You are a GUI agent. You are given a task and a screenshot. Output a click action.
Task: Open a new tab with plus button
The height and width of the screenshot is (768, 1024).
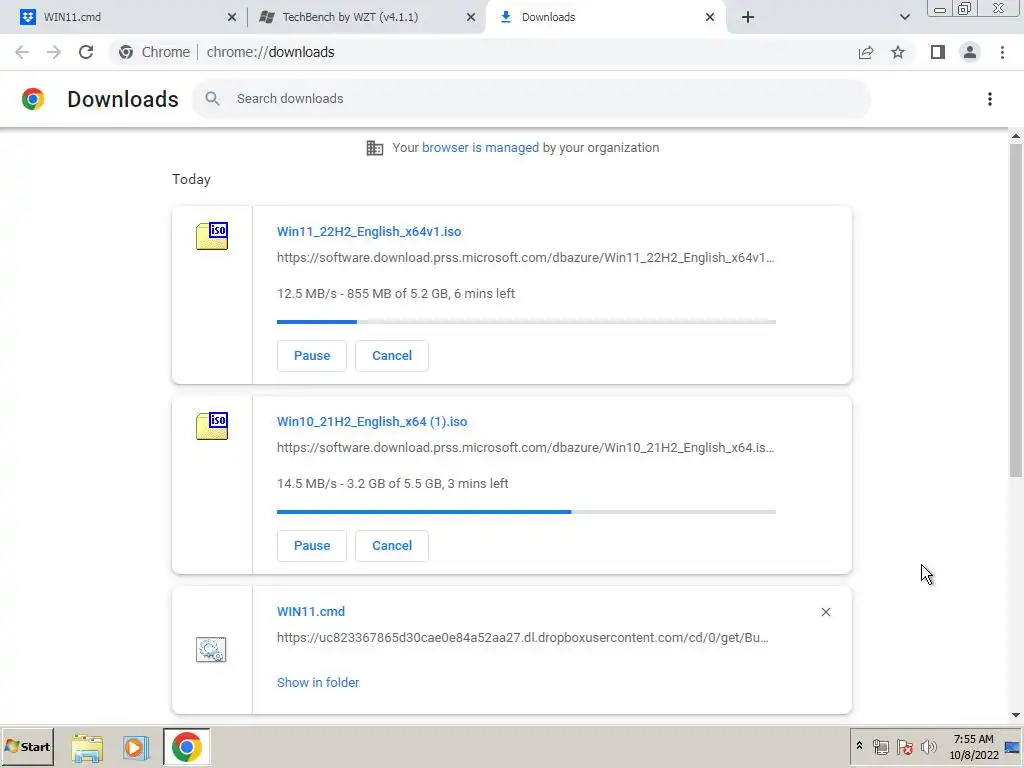(748, 17)
